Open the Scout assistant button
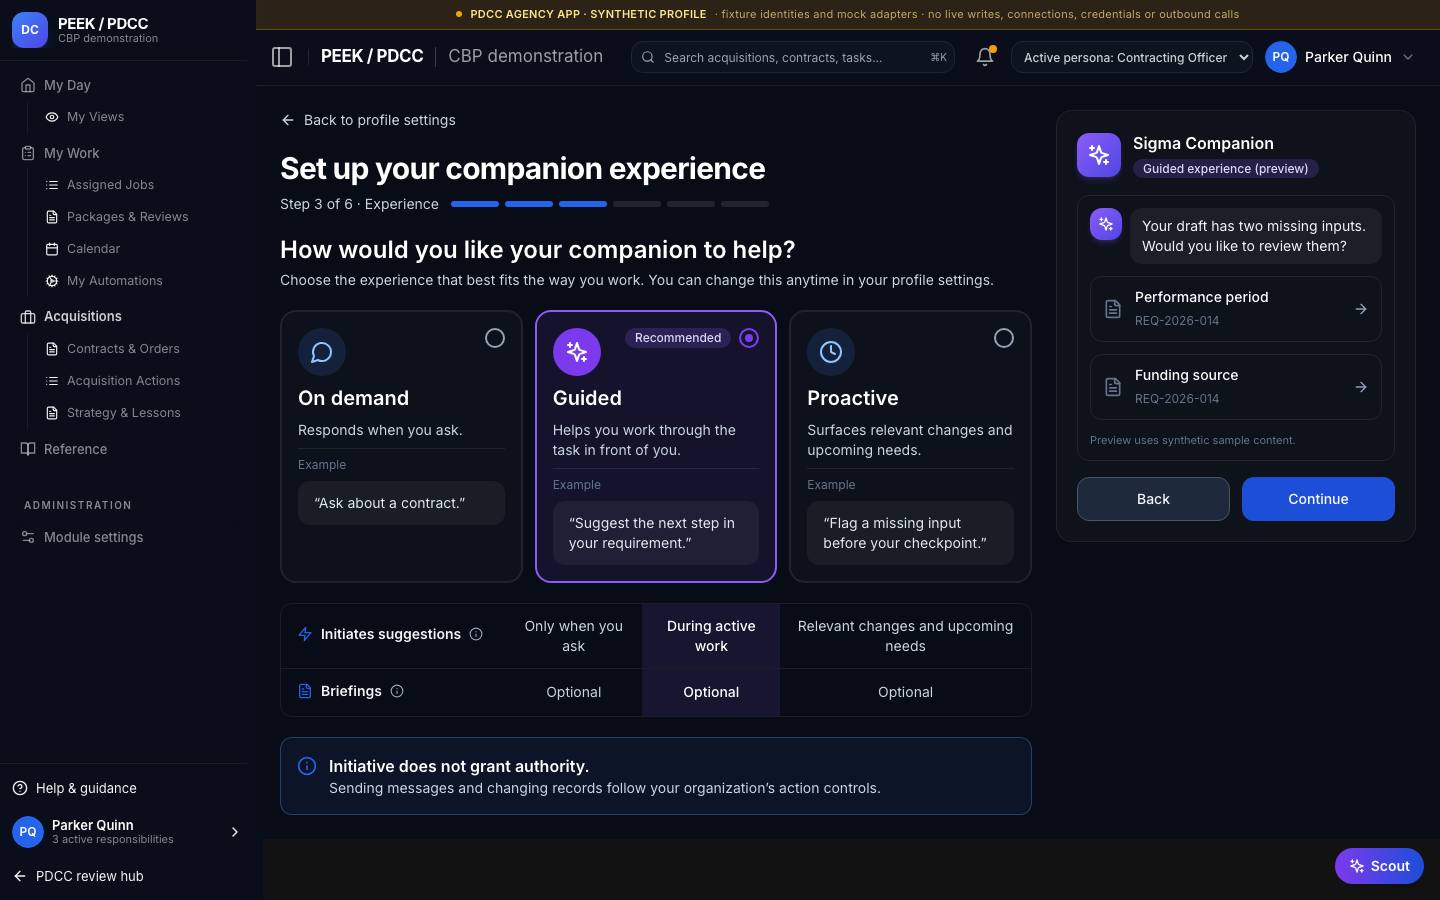This screenshot has width=1440, height=900. [x=1379, y=866]
